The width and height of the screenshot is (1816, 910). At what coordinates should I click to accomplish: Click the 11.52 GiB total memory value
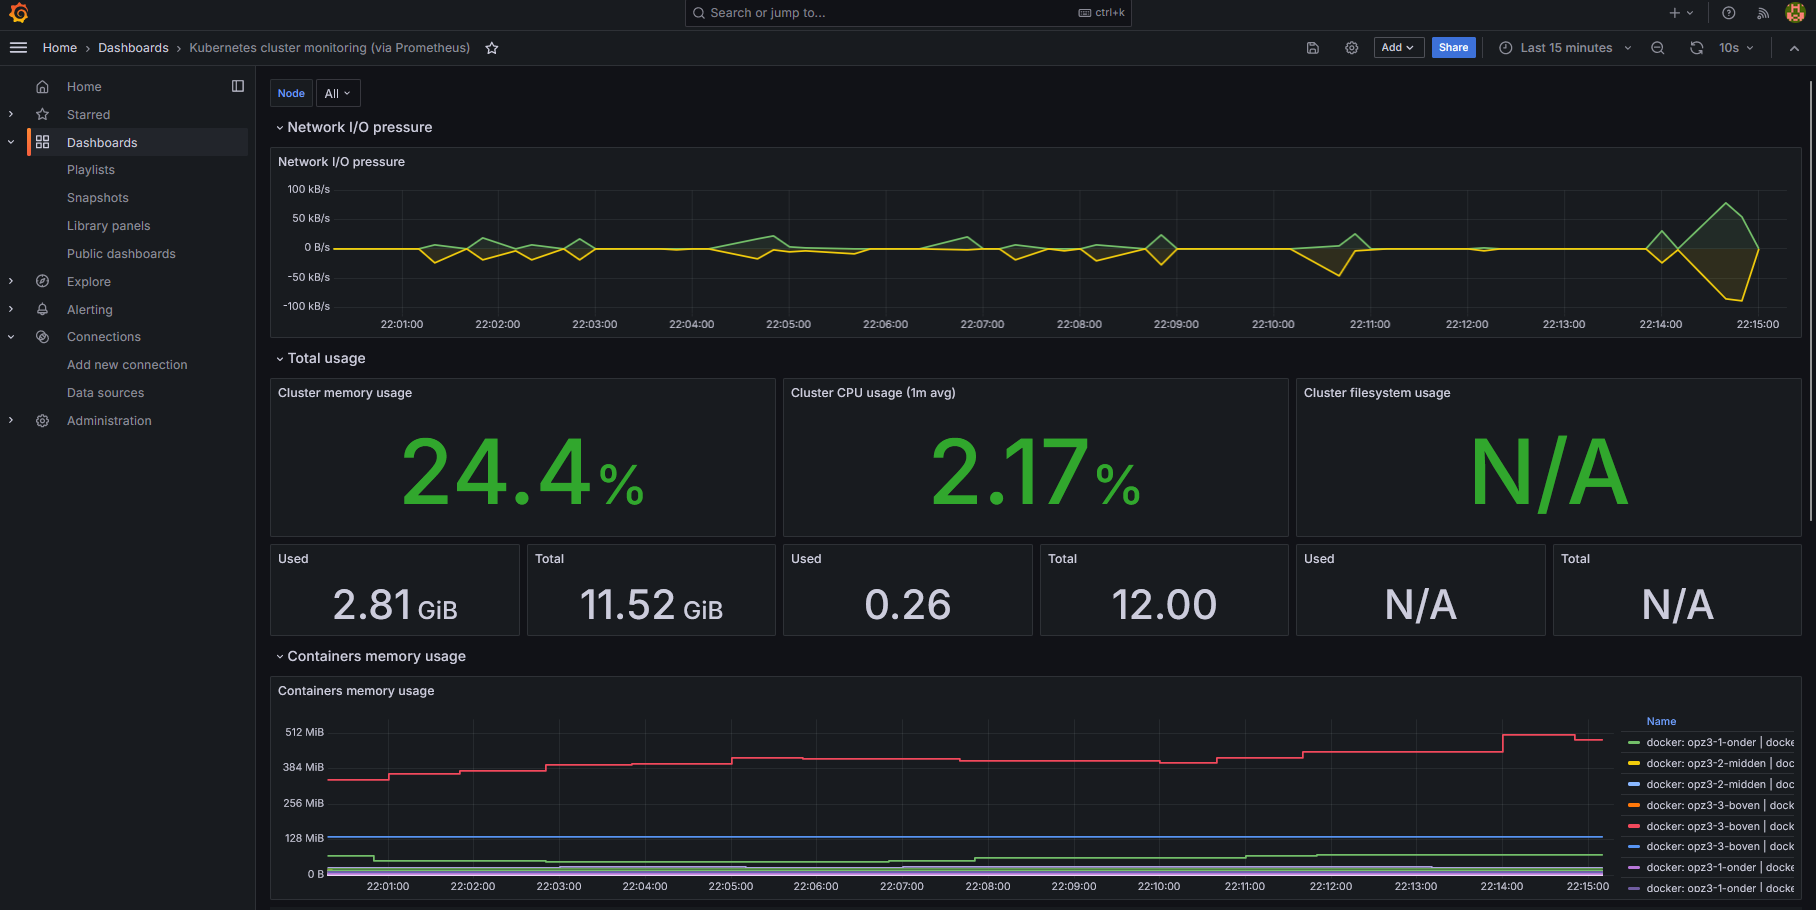pos(651,605)
